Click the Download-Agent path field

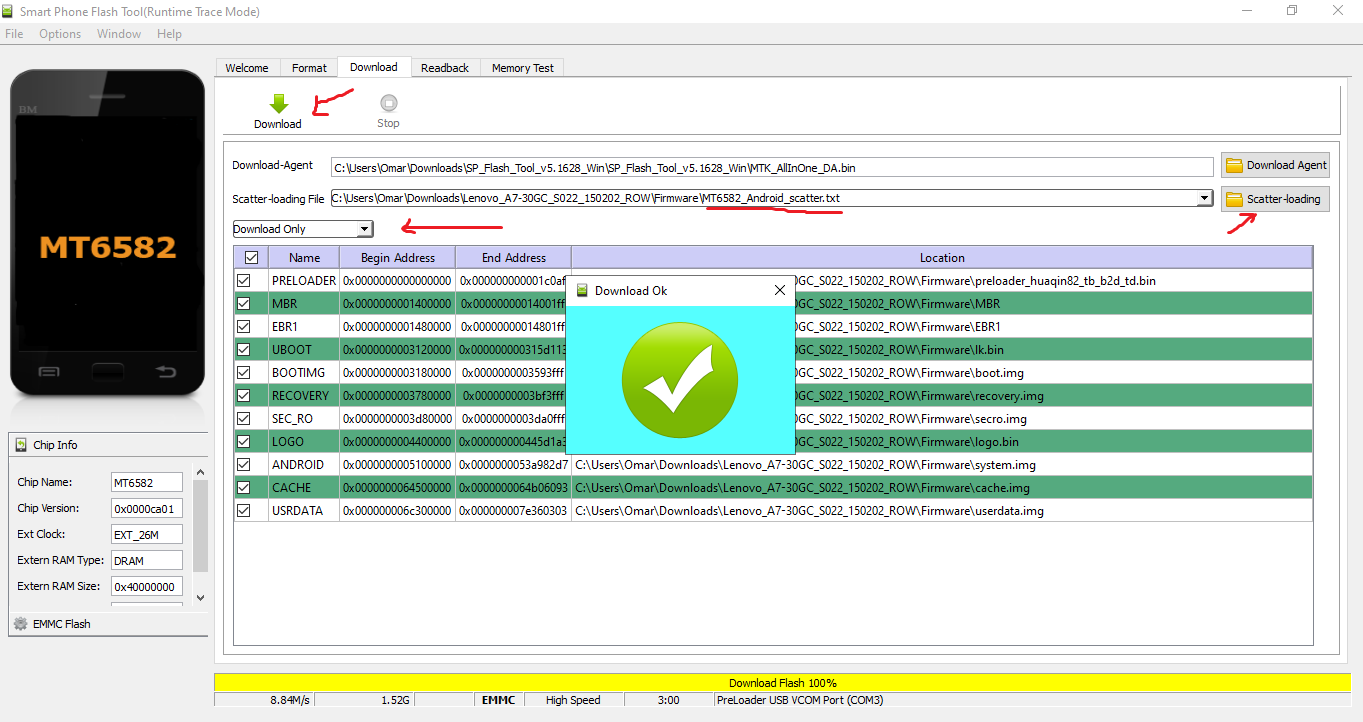[x=772, y=167]
